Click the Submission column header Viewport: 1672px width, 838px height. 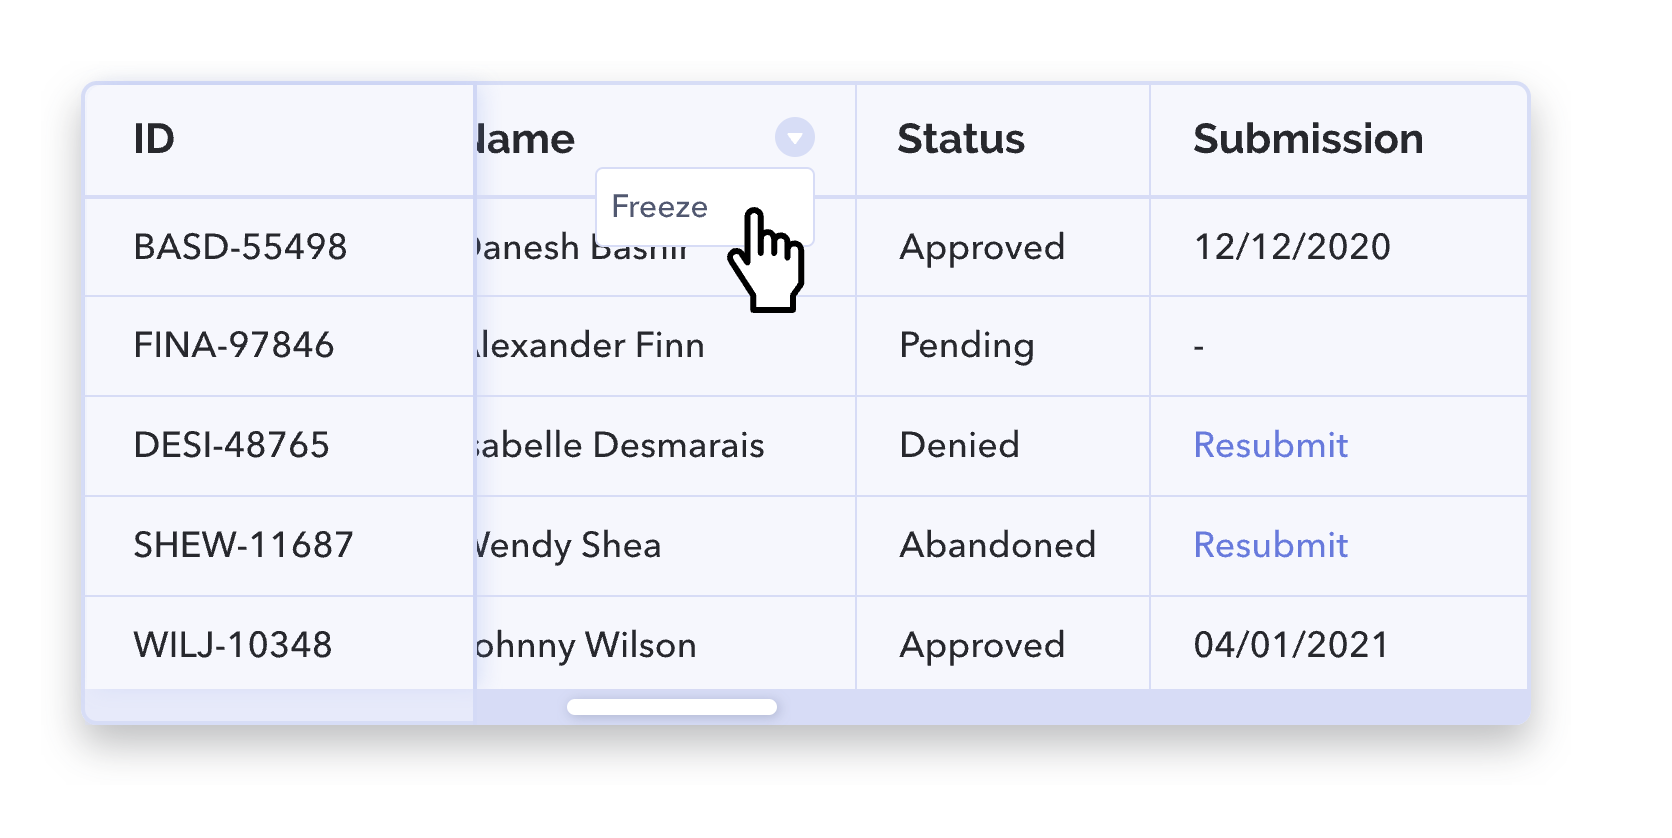click(x=1339, y=140)
